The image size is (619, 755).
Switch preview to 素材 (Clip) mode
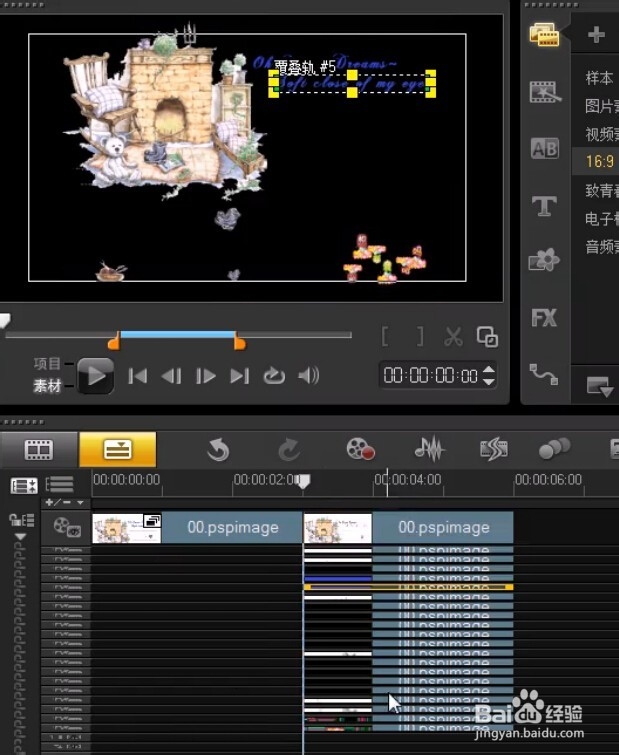tap(47, 386)
